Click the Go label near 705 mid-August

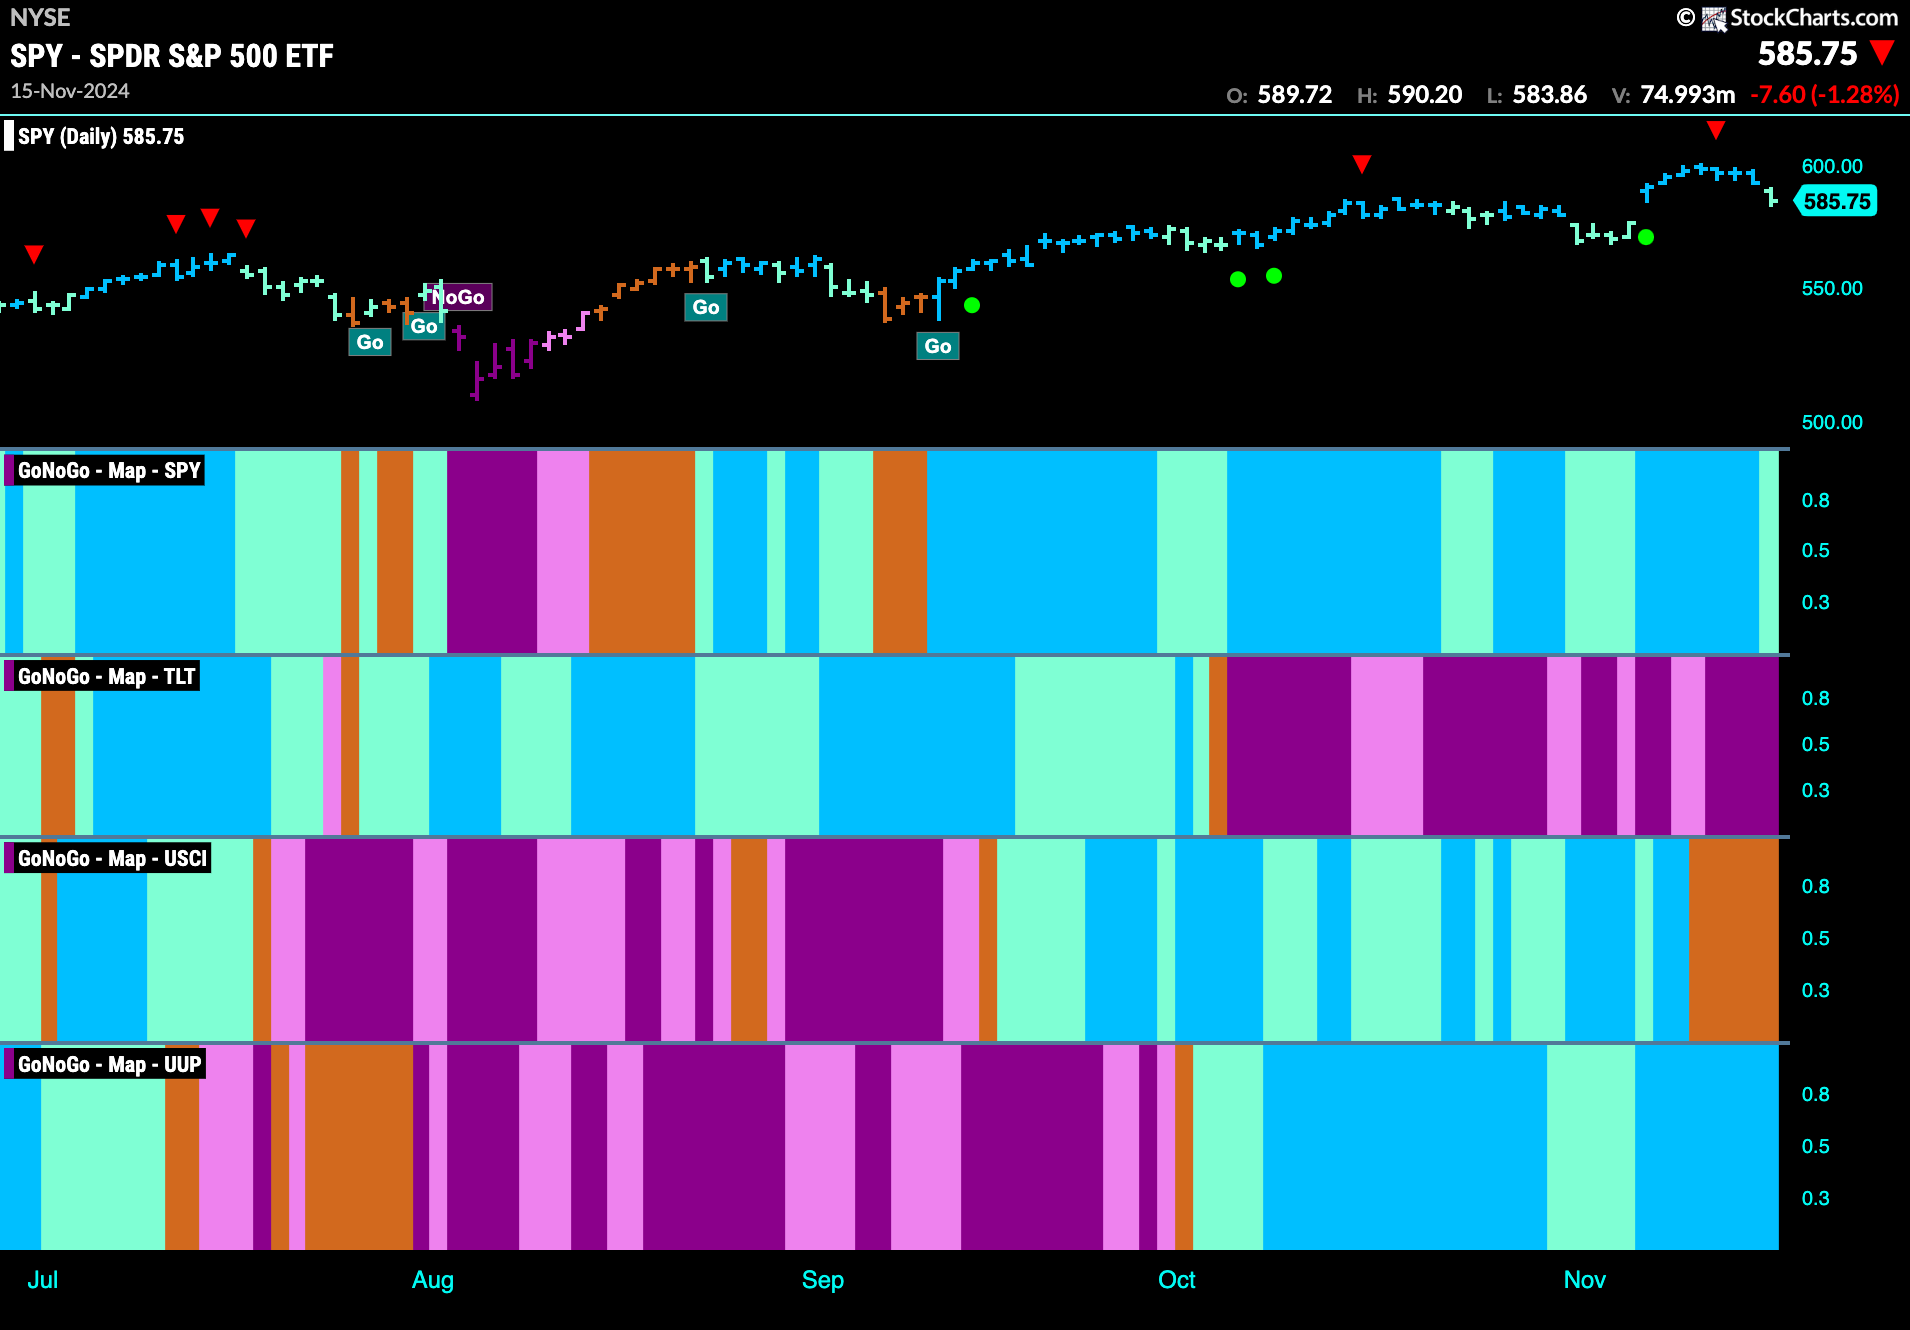click(706, 307)
